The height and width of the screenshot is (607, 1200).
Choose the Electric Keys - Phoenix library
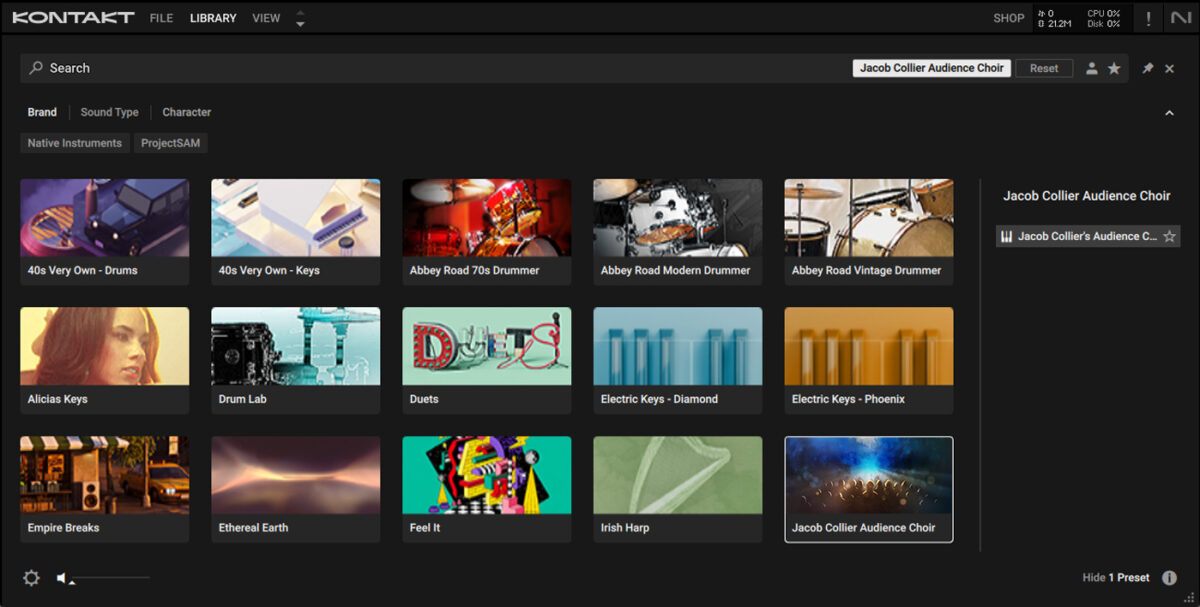pyautogui.click(x=869, y=361)
